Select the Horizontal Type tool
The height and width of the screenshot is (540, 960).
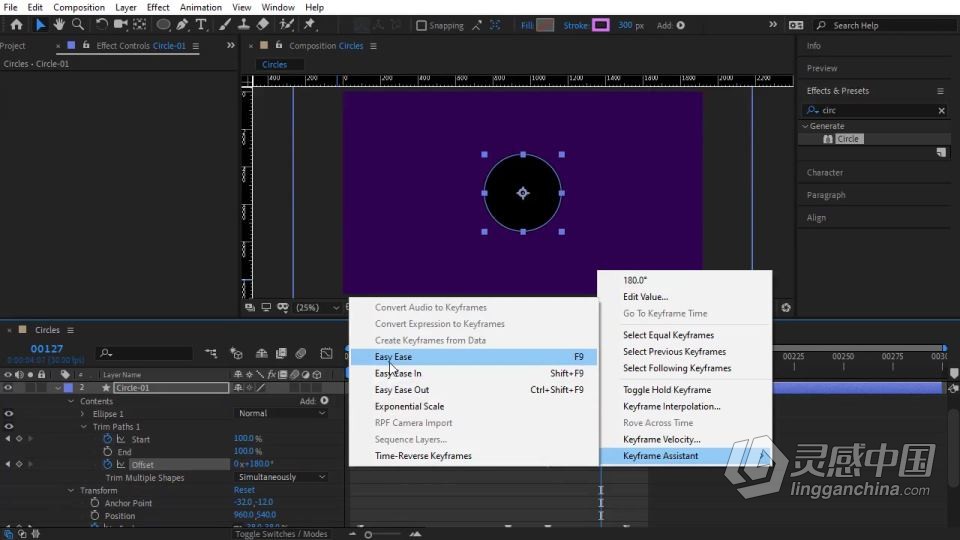point(201,24)
